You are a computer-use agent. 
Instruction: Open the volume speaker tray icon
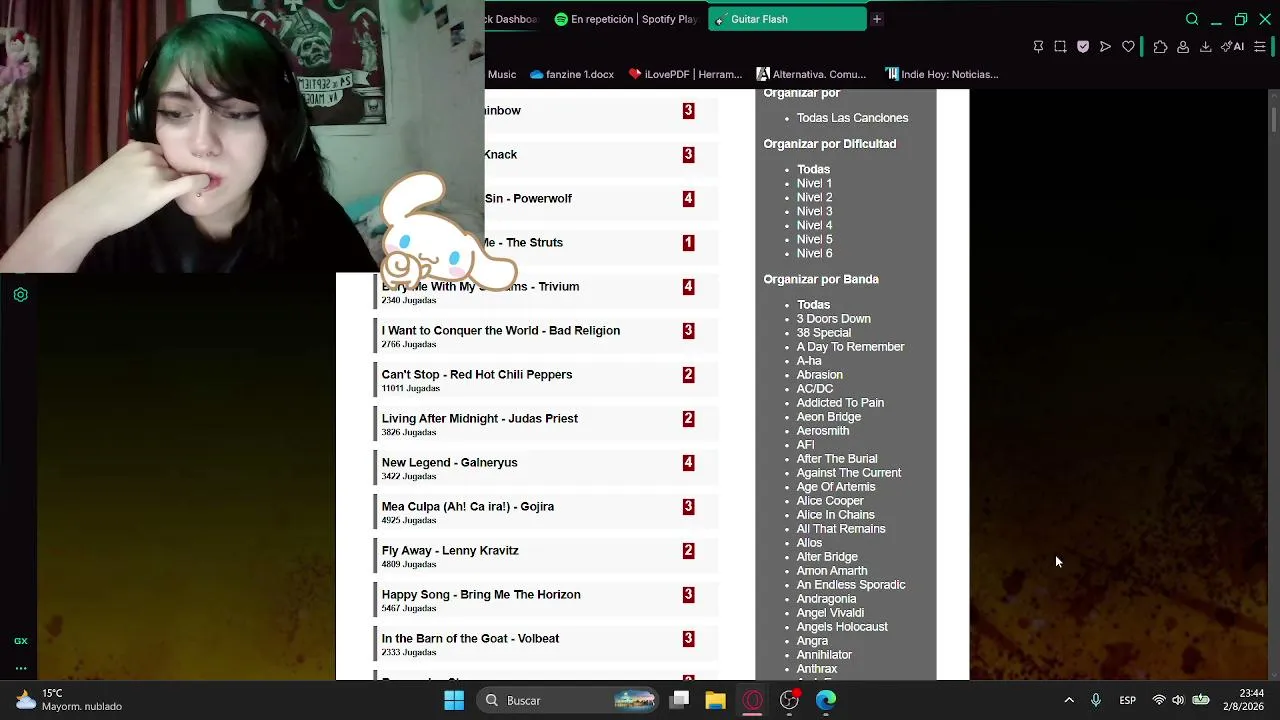pos(1178,700)
